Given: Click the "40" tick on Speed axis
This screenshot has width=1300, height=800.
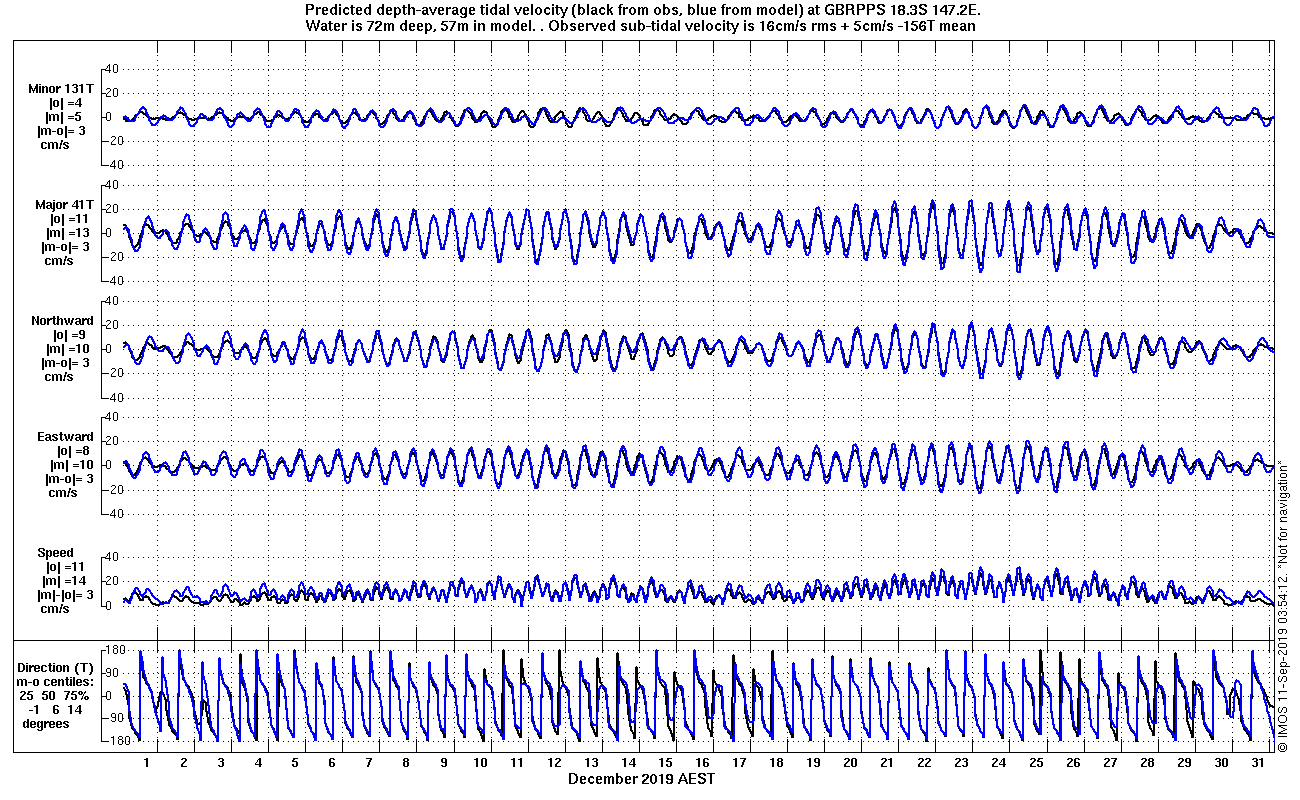Looking at the screenshot, I should [x=112, y=557].
